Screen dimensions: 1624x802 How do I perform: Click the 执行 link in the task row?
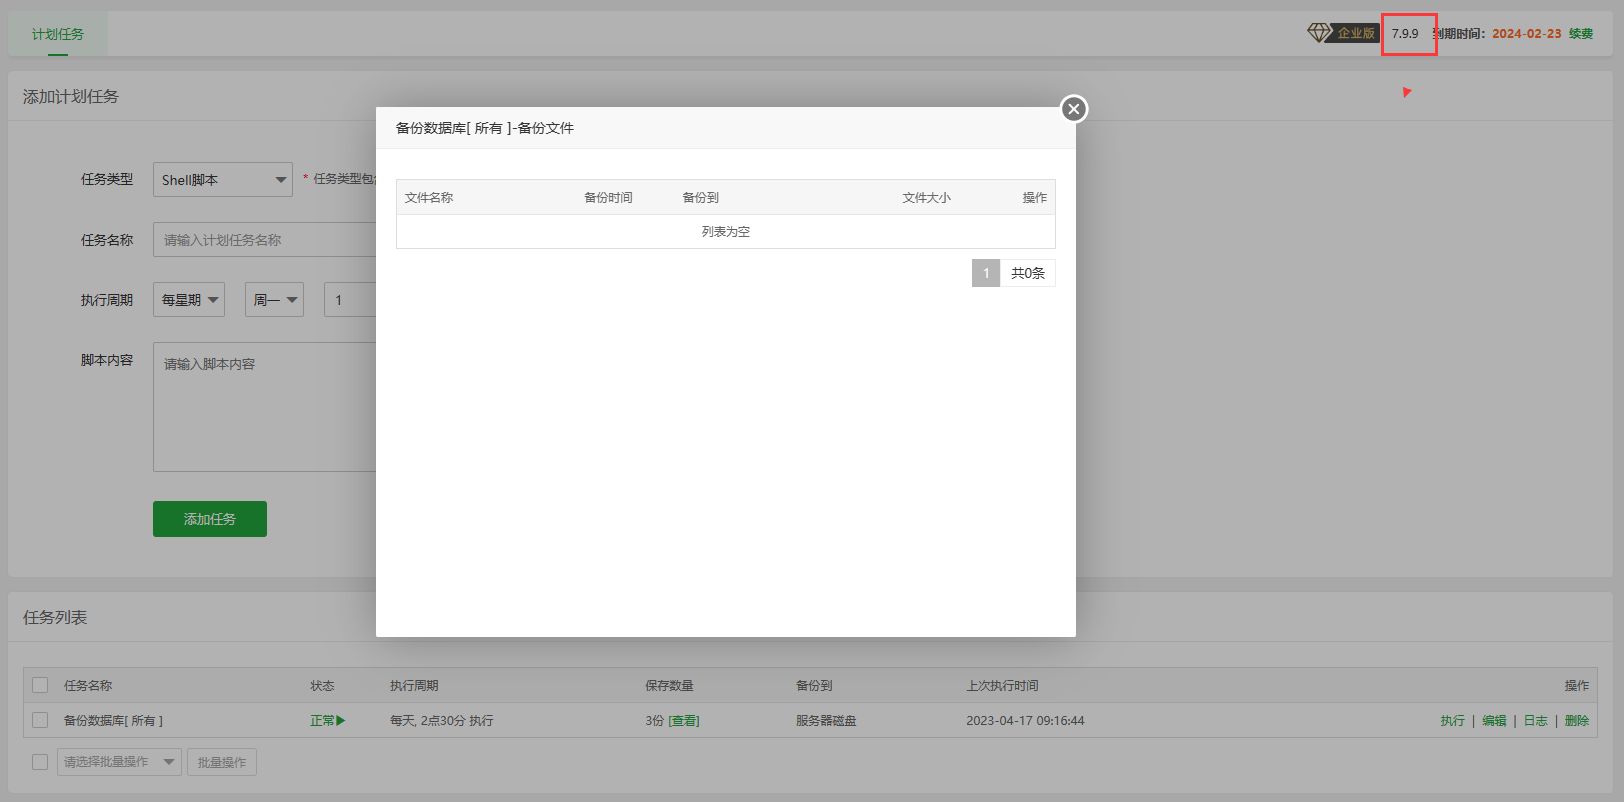pyautogui.click(x=1453, y=720)
